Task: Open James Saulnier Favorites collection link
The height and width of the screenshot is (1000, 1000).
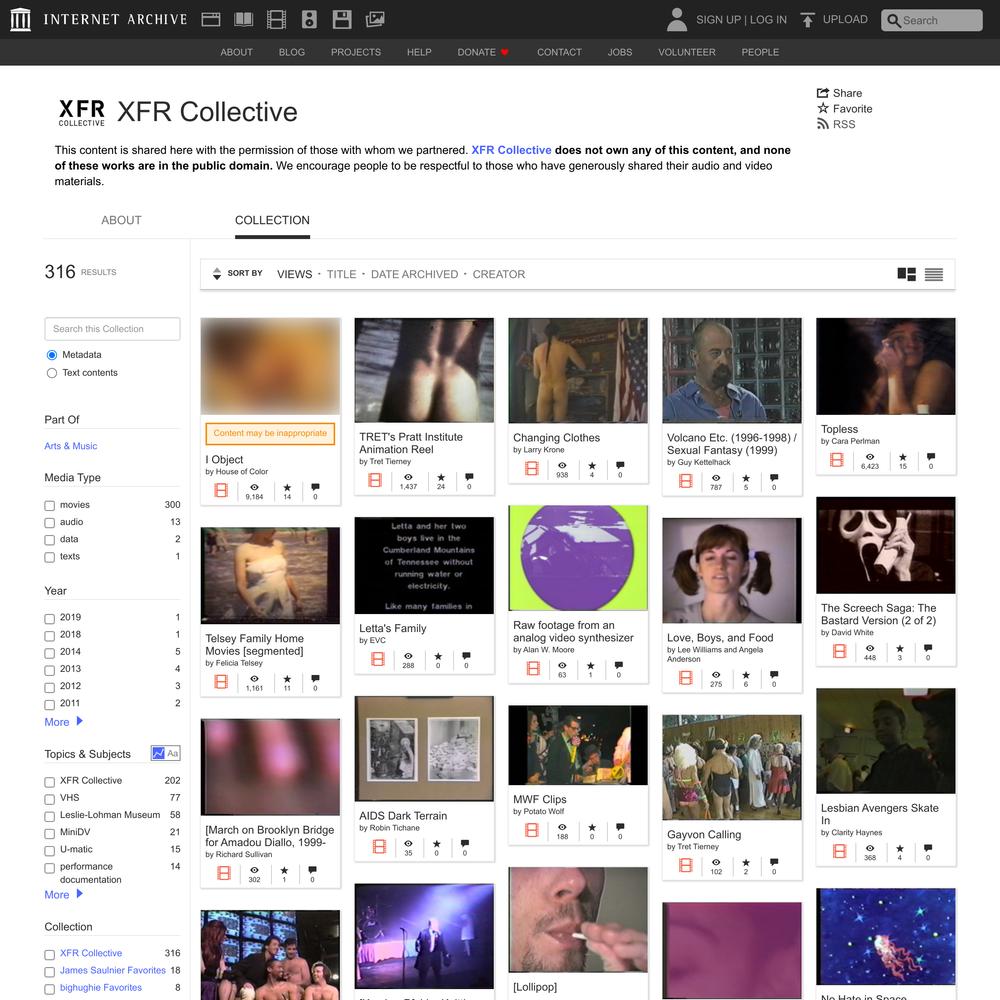Action: click(x=113, y=970)
